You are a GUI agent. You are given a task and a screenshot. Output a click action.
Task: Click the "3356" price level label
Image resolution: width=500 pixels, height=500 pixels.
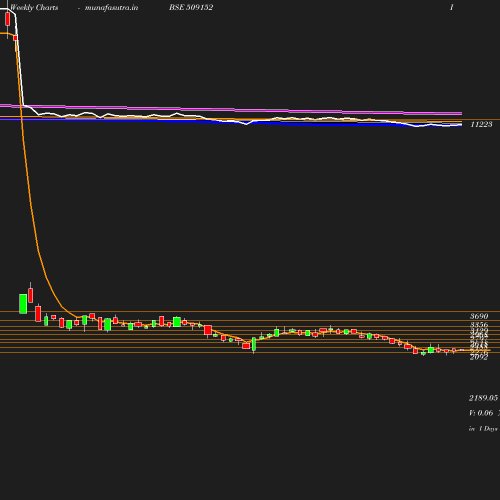[x=479, y=325]
